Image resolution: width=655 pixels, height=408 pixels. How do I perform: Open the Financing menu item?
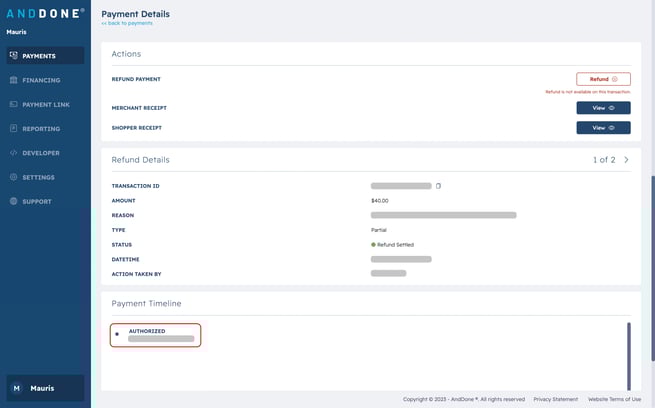tap(41, 80)
